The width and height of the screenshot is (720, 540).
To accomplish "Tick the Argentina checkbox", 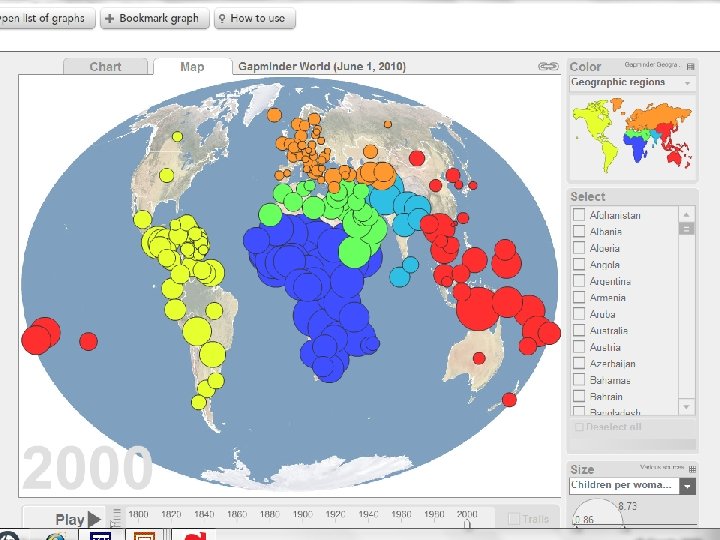I will point(579,281).
